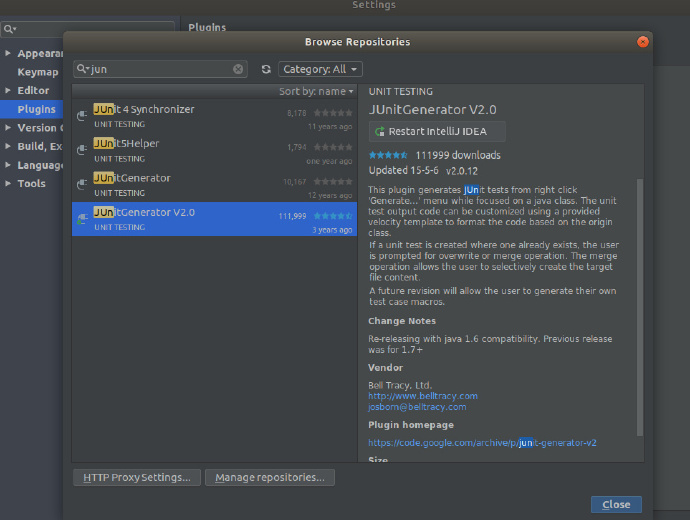This screenshot has height=520, width=690.
Task: Open the Category: All dropdown
Action: coord(321,70)
